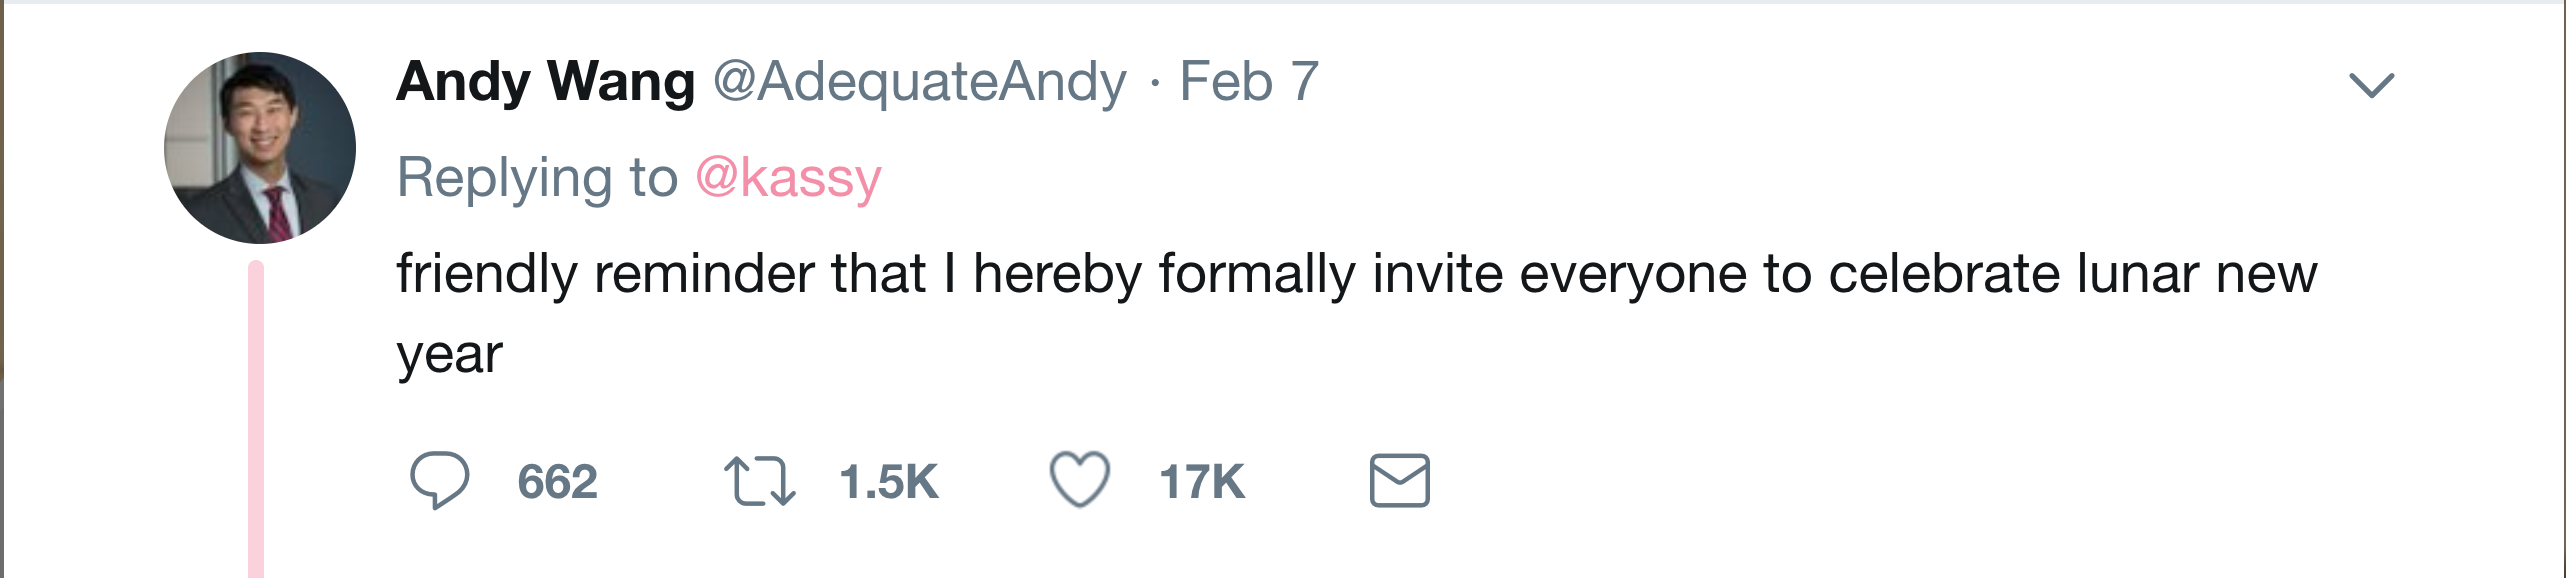Open Andy Wang's profile photo
Viewport: 2566px width, 578px height.
point(260,148)
